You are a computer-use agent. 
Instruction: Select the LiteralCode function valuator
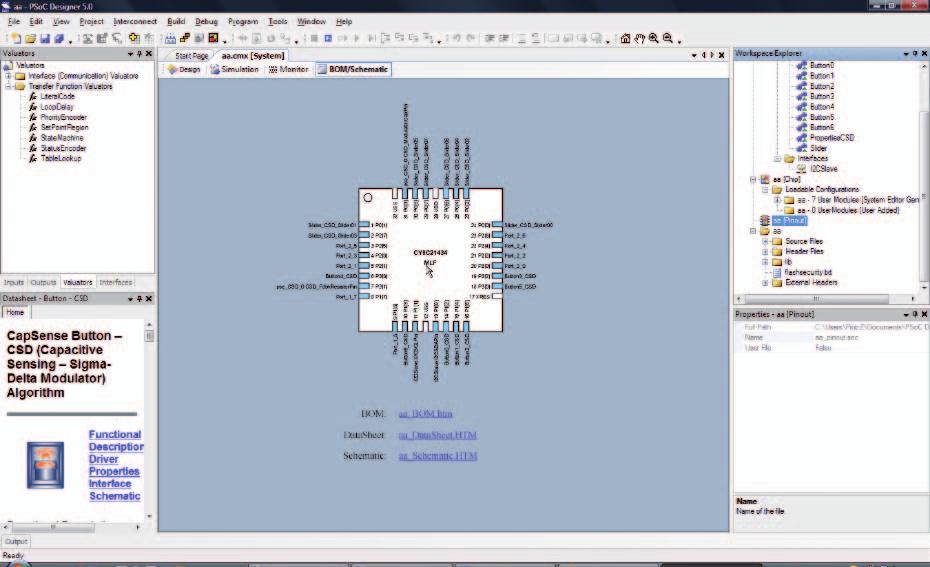[58, 96]
